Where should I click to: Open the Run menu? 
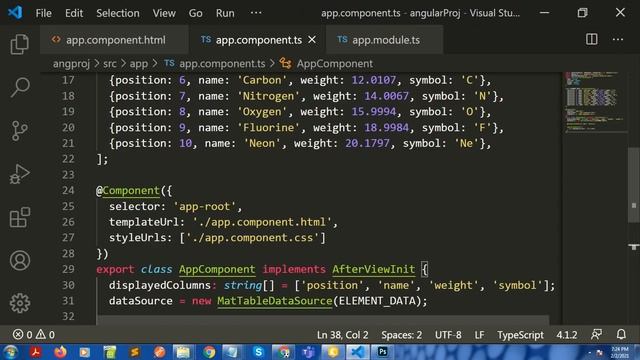pos(225,13)
